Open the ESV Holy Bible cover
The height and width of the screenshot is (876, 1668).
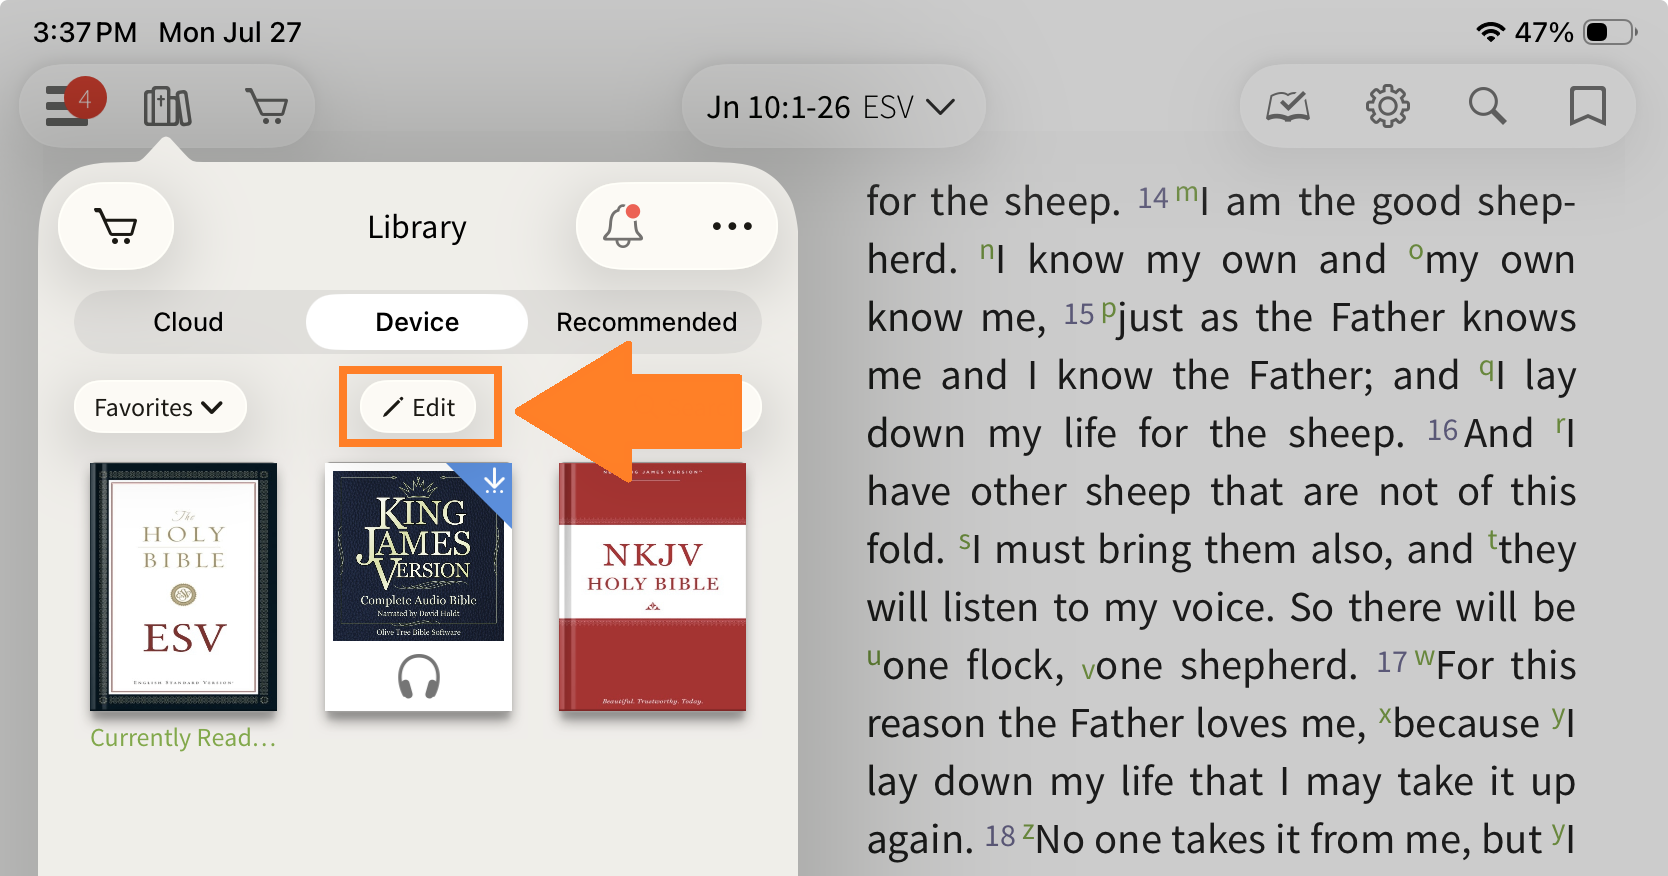[x=184, y=587]
